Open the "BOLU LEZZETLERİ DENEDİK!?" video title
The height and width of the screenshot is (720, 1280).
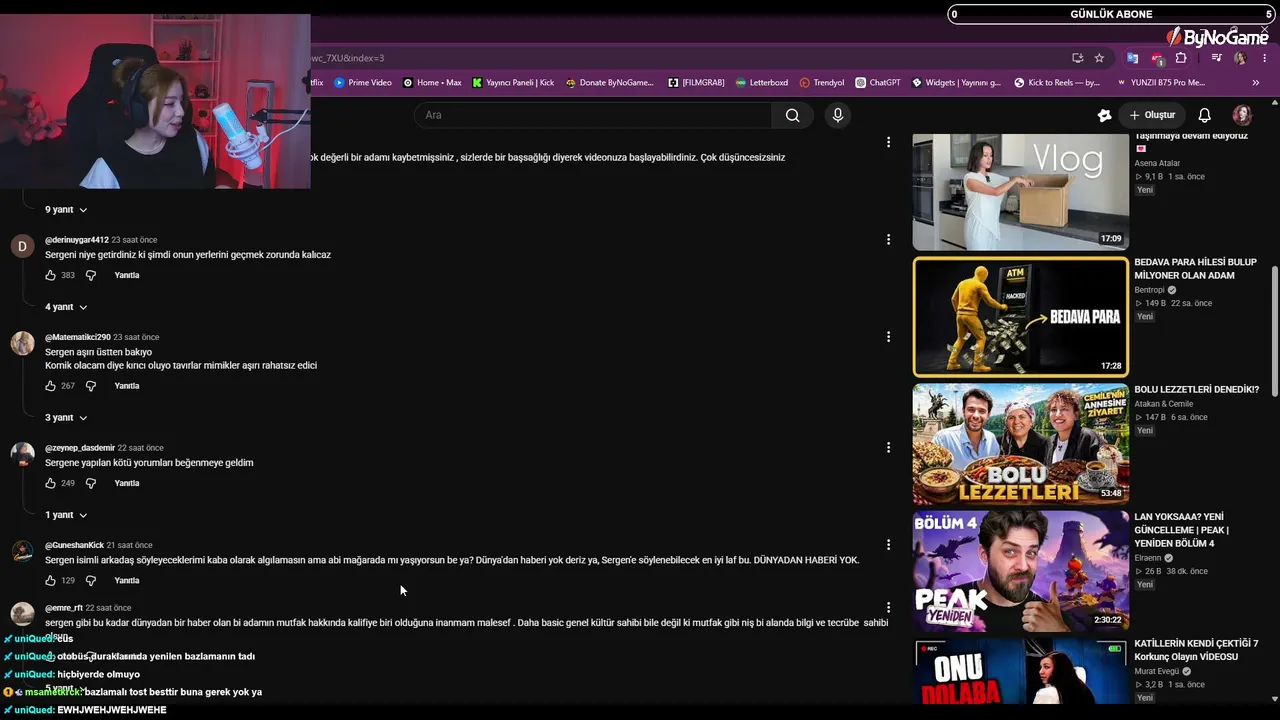coord(1196,389)
